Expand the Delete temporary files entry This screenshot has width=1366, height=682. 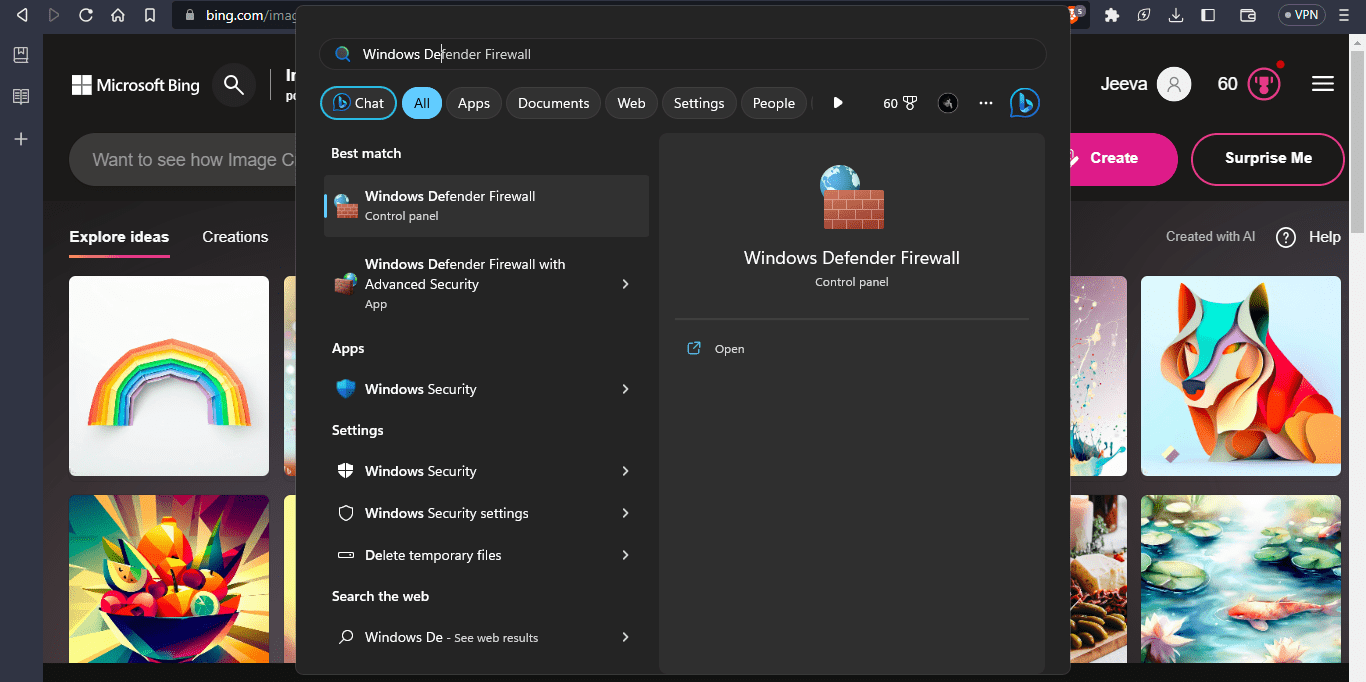pyautogui.click(x=625, y=555)
